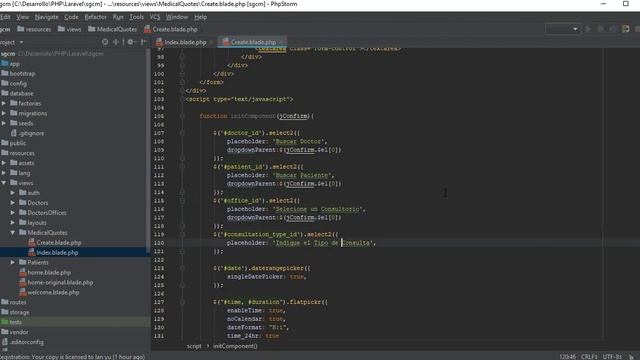
Task: Select home.blade.php file
Action: pos(45,273)
